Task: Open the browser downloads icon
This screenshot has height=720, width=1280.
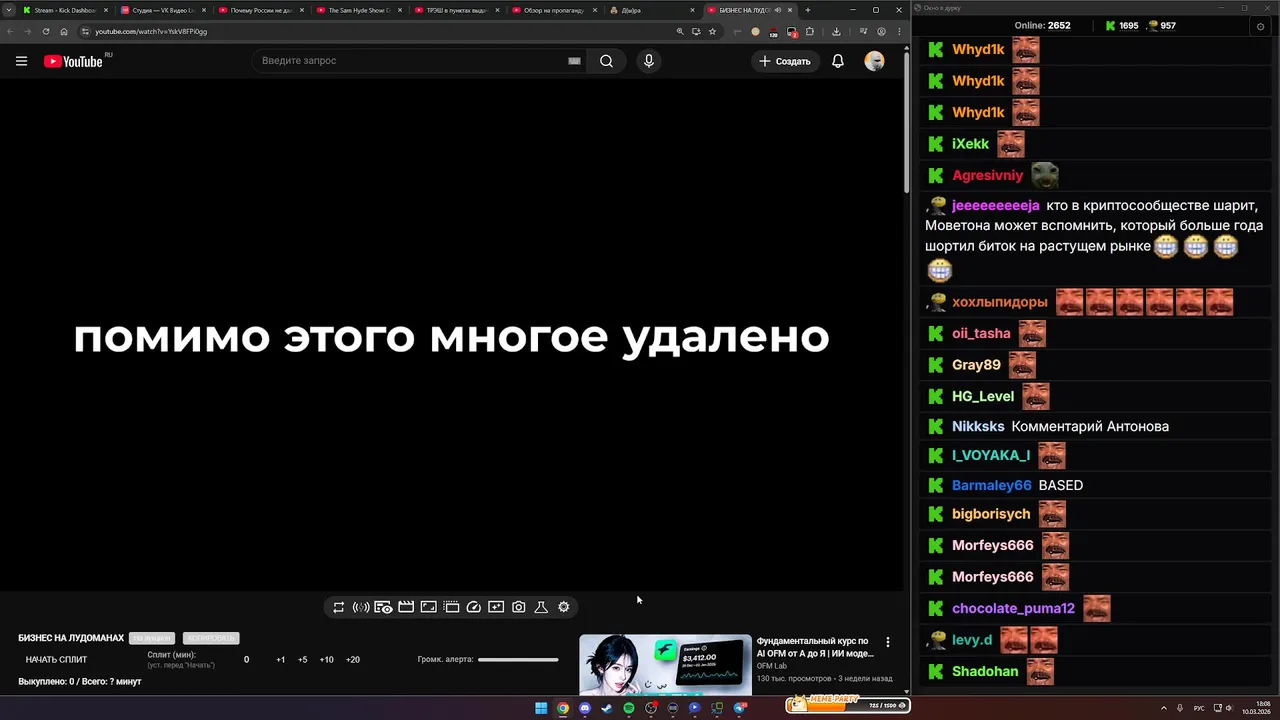Action: pos(836,31)
